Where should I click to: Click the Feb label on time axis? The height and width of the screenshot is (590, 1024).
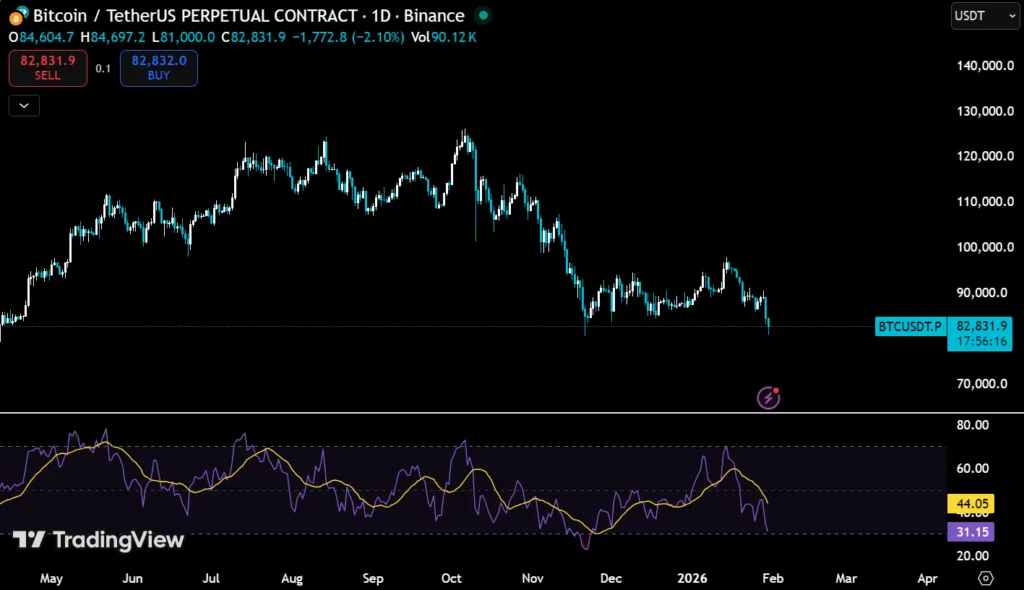tap(772, 578)
